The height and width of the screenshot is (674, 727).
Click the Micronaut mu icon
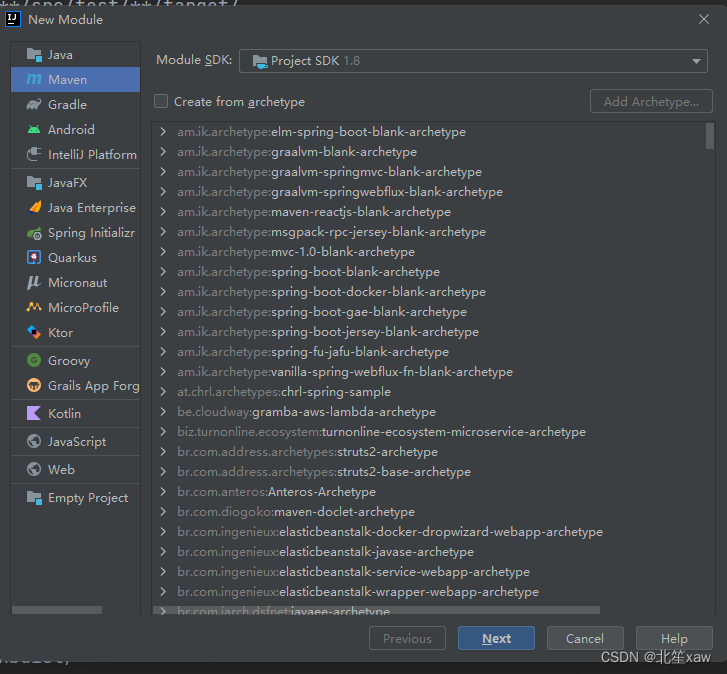(33, 282)
